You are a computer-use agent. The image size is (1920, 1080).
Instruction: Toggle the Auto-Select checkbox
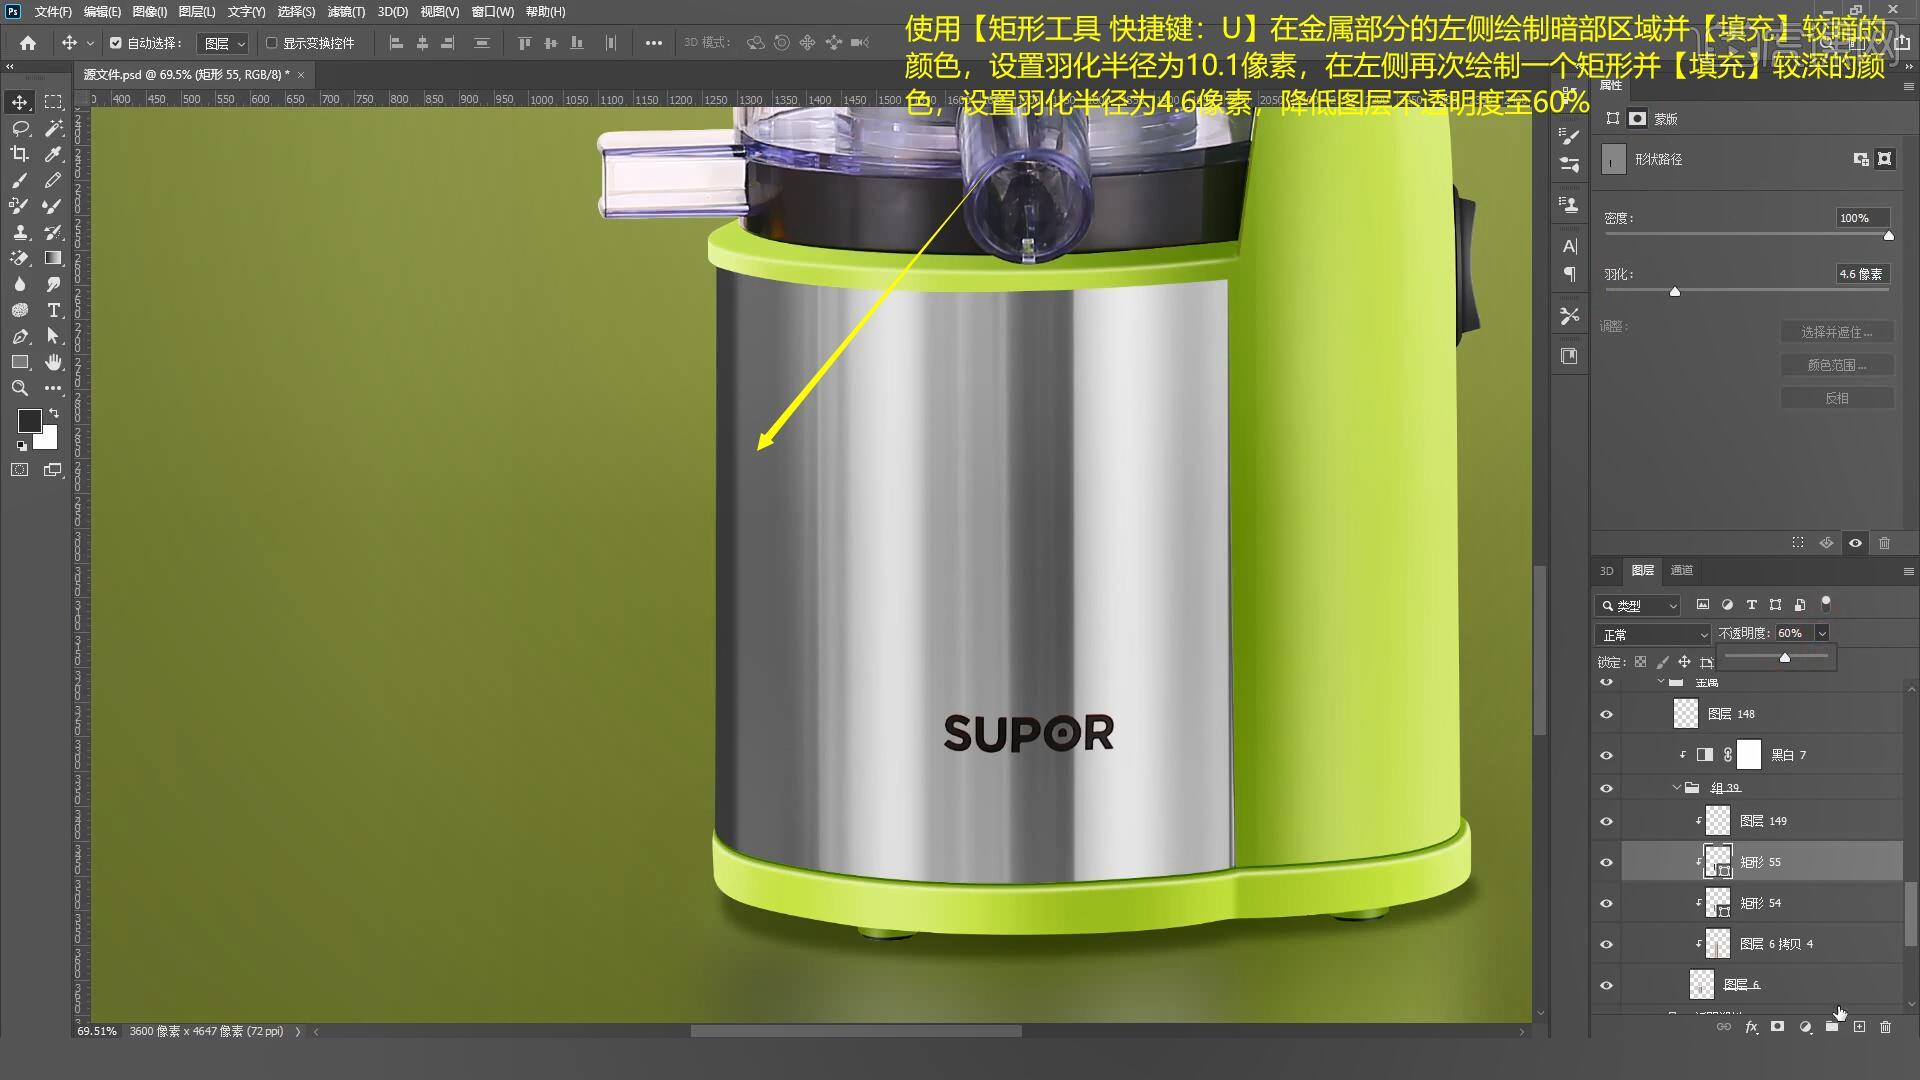point(116,43)
